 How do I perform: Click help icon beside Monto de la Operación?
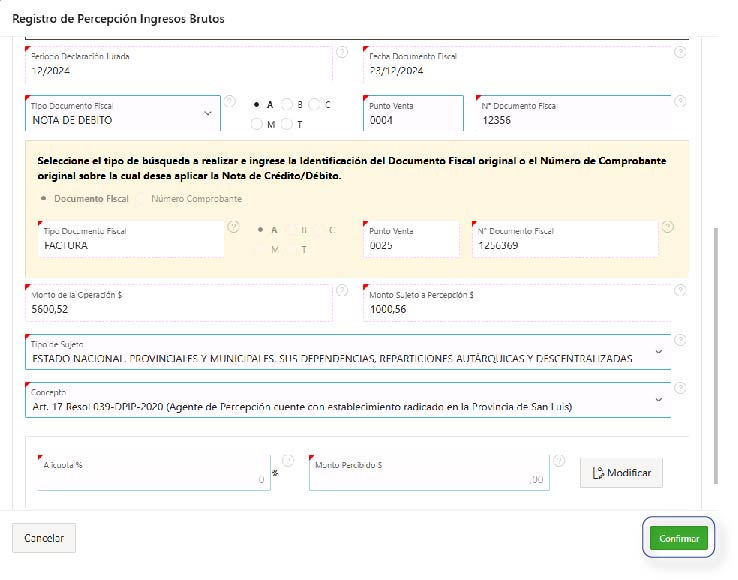(x=342, y=291)
